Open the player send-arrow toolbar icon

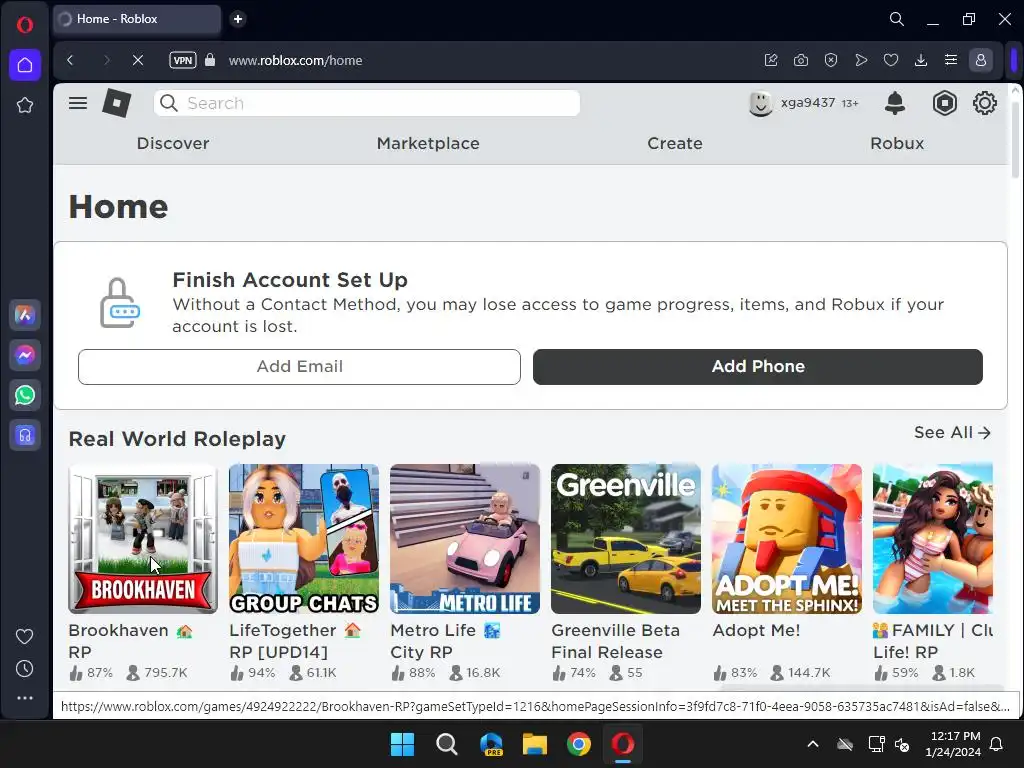pos(861,60)
